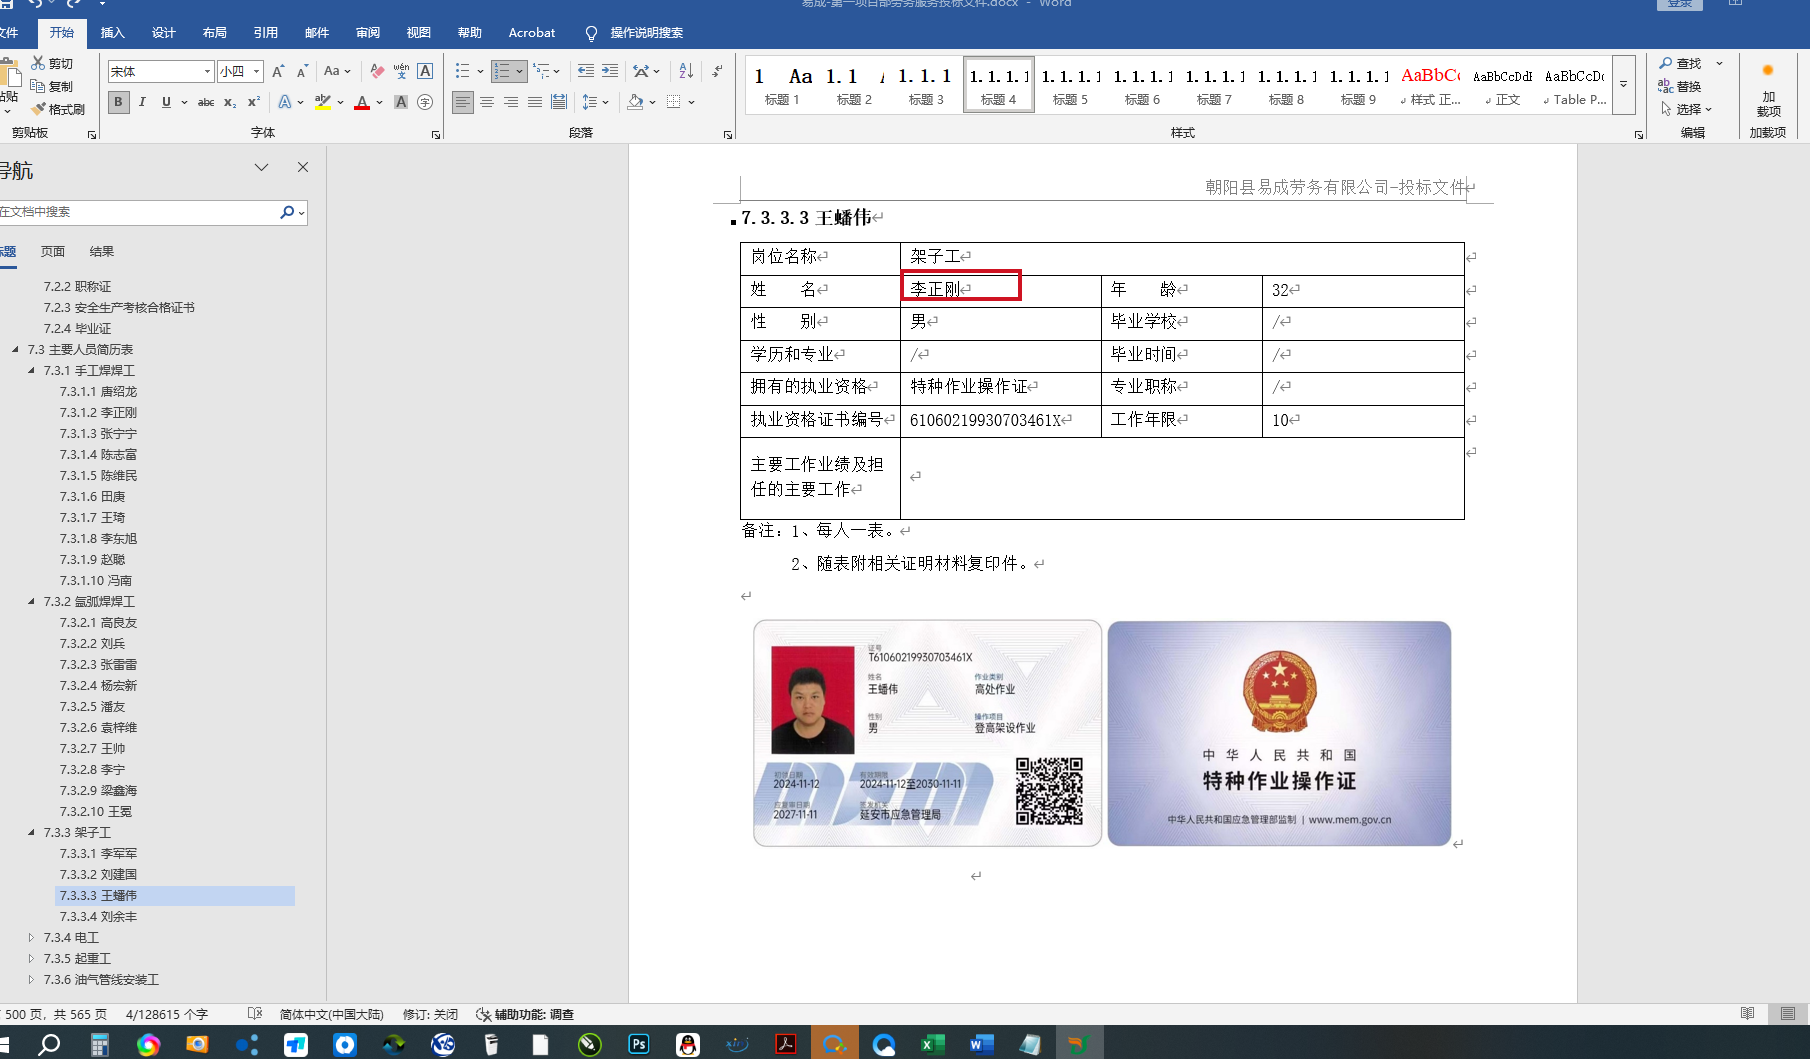The height and width of the screenshot is (1059, 1810).
Task: Toggle bold formatting
Action: (118, 102)
